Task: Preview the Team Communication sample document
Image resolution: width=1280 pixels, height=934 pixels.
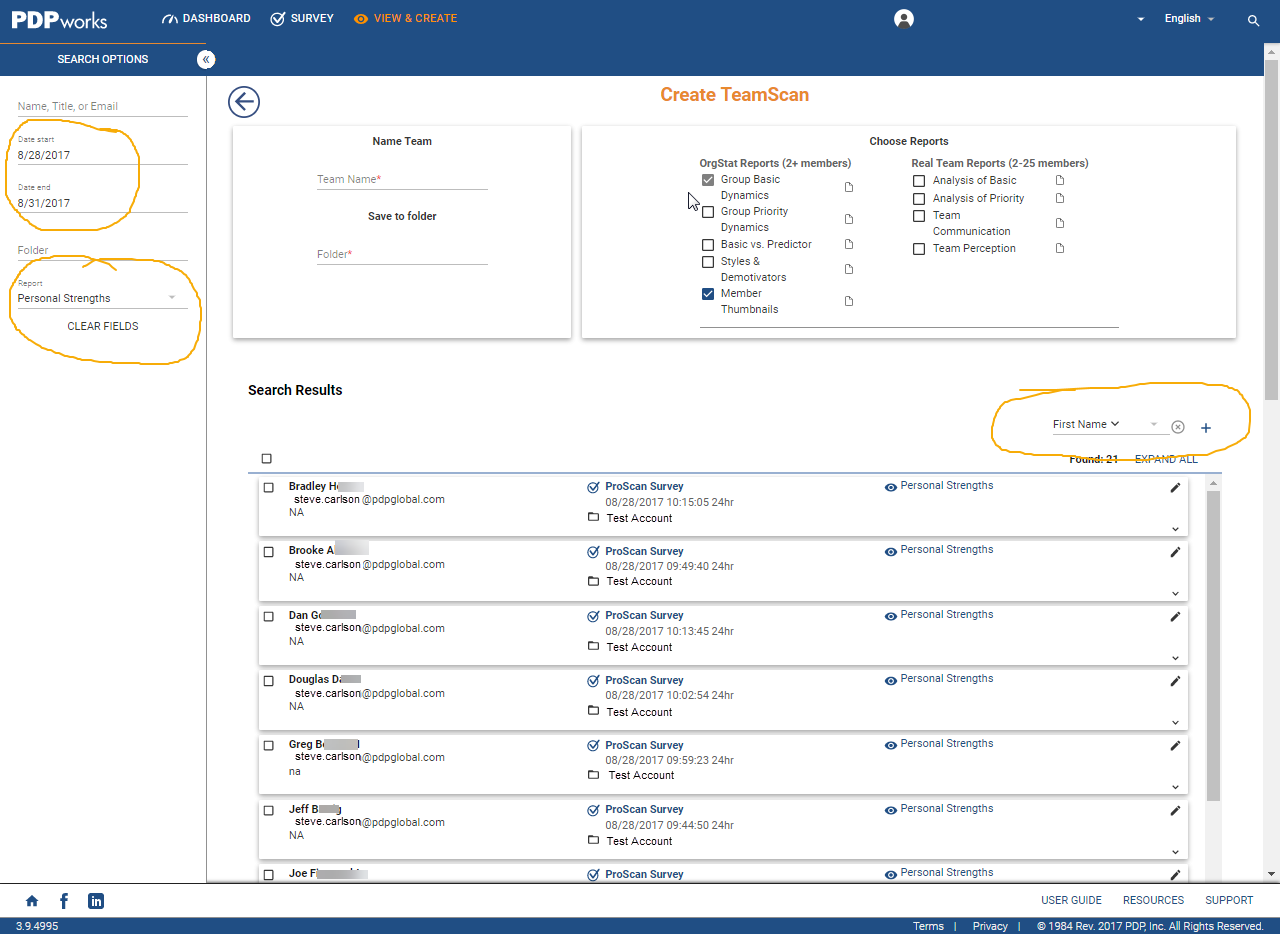Action: [x=1060, y=223]
